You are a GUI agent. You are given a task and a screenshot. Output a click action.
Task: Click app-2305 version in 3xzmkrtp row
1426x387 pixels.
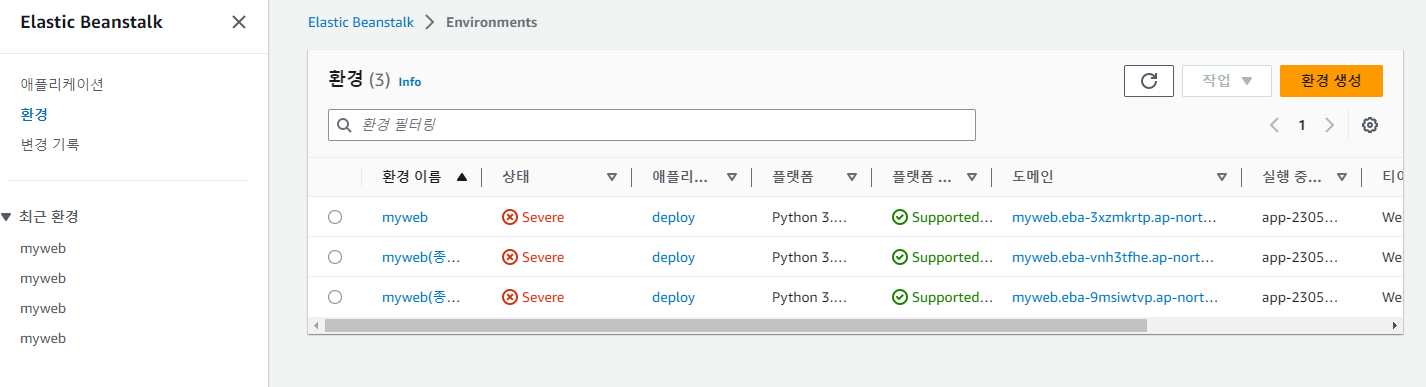1300,217
